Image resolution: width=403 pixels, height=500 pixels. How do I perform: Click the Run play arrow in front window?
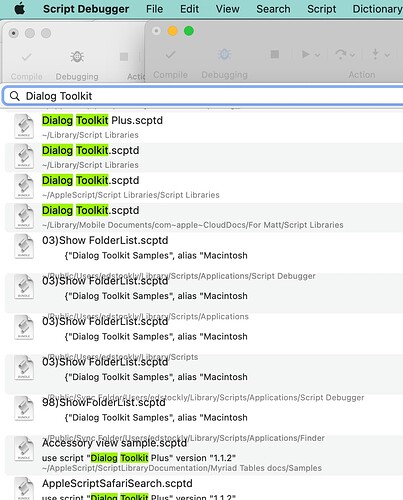click(305, 54)
